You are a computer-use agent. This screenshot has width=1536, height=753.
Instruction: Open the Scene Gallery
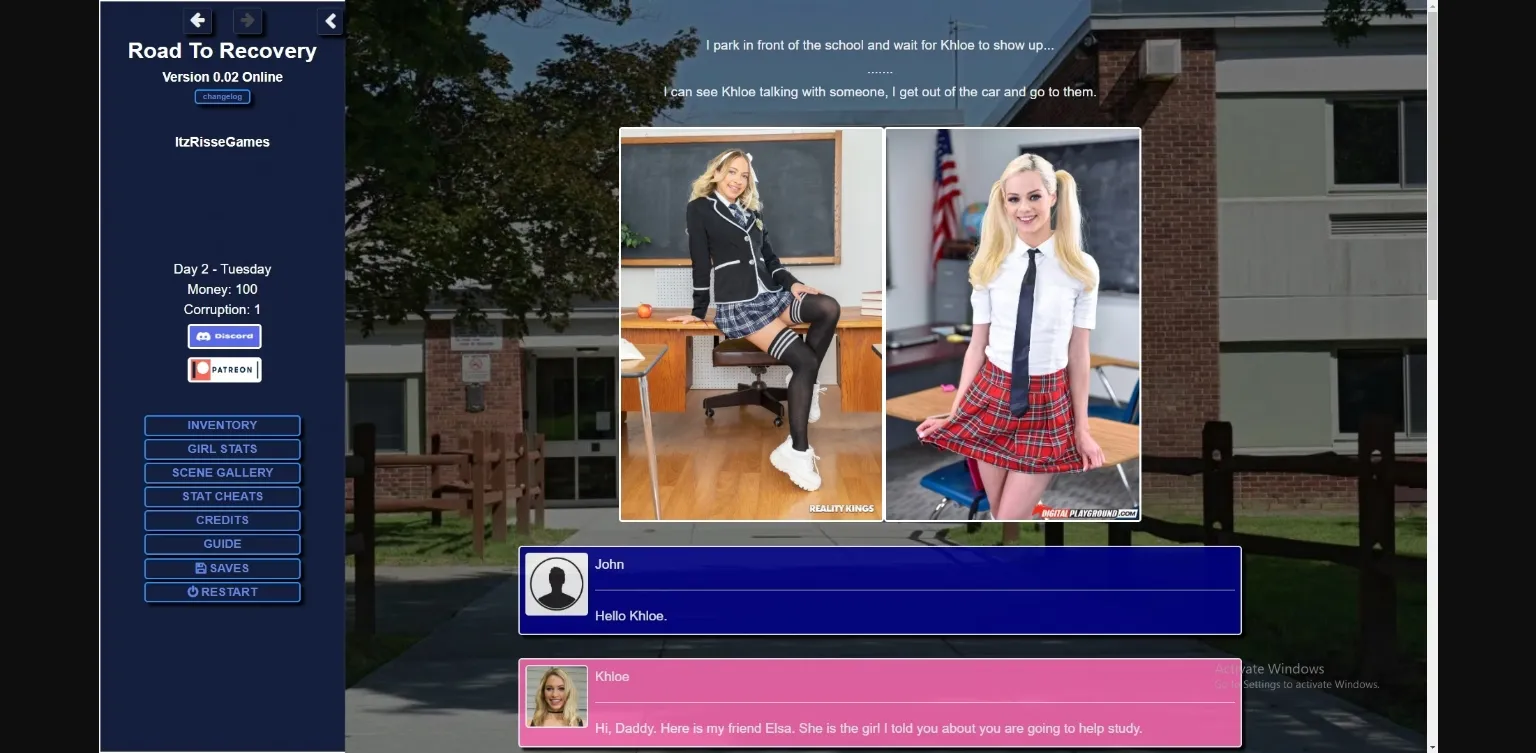pyautogui.click(x=222, y=473)
